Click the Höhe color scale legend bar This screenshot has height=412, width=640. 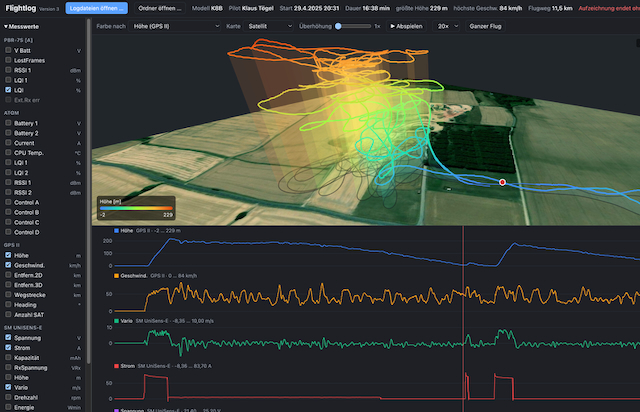coord(136,208)
